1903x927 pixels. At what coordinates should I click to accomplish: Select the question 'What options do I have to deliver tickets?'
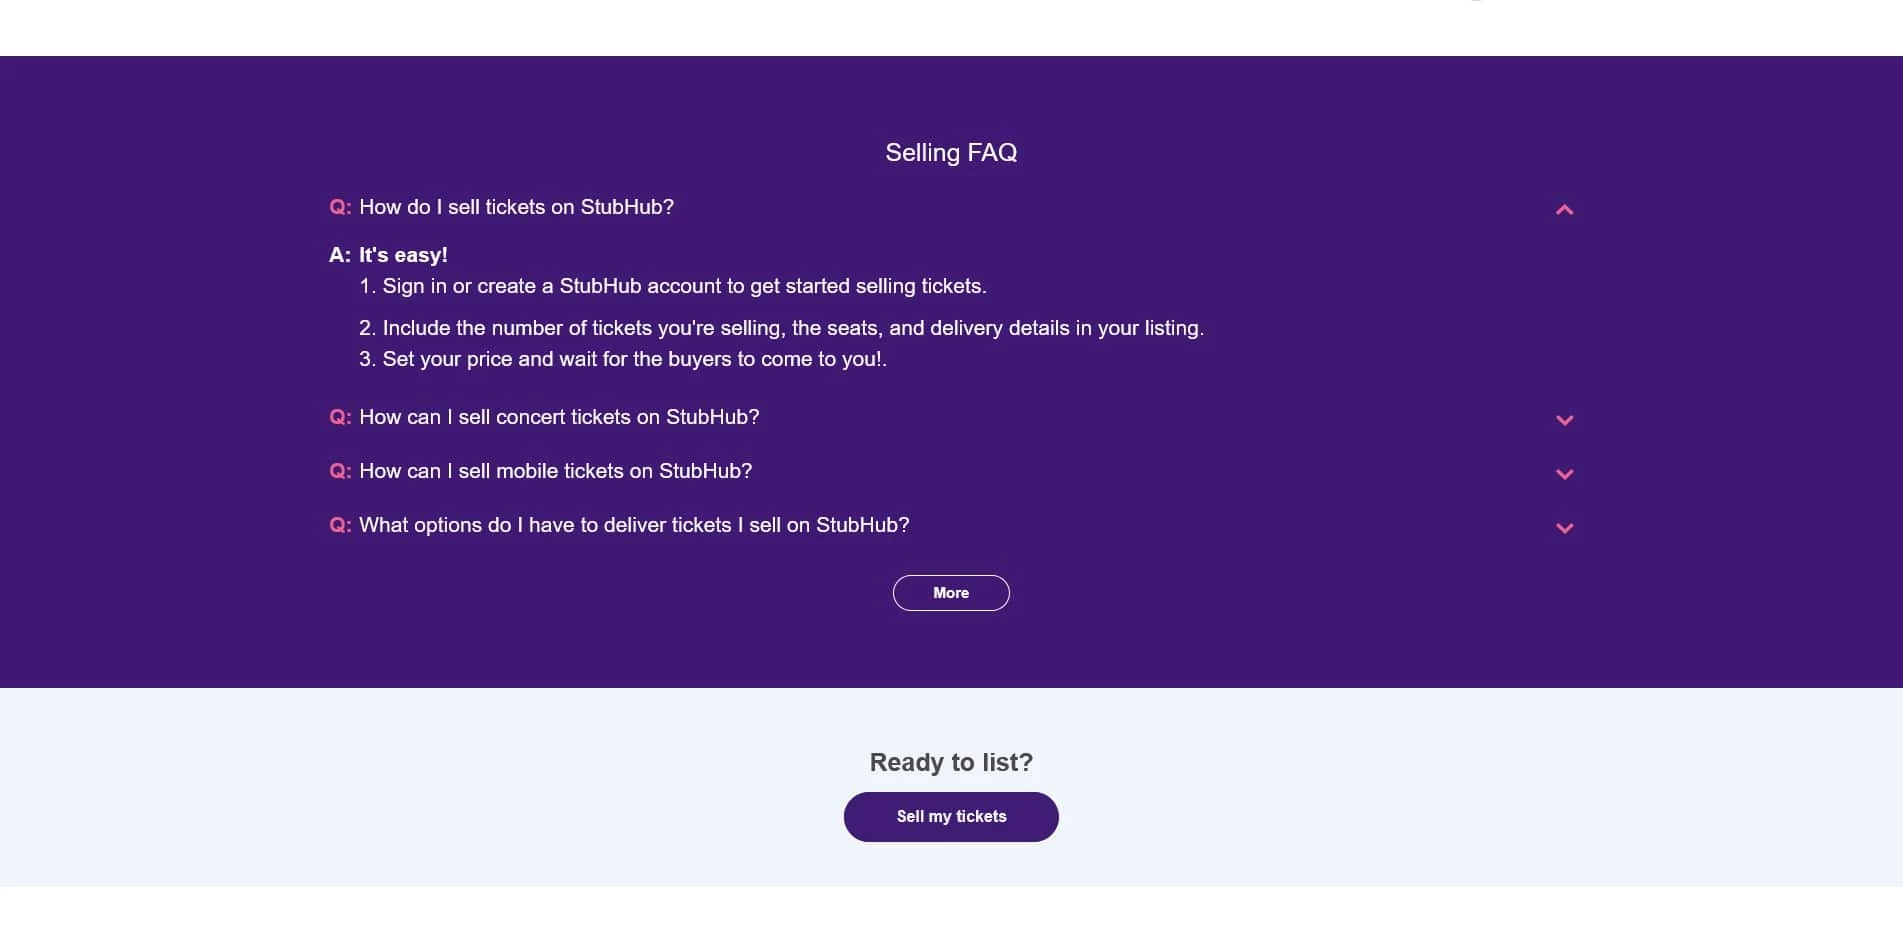click(634, 525)
